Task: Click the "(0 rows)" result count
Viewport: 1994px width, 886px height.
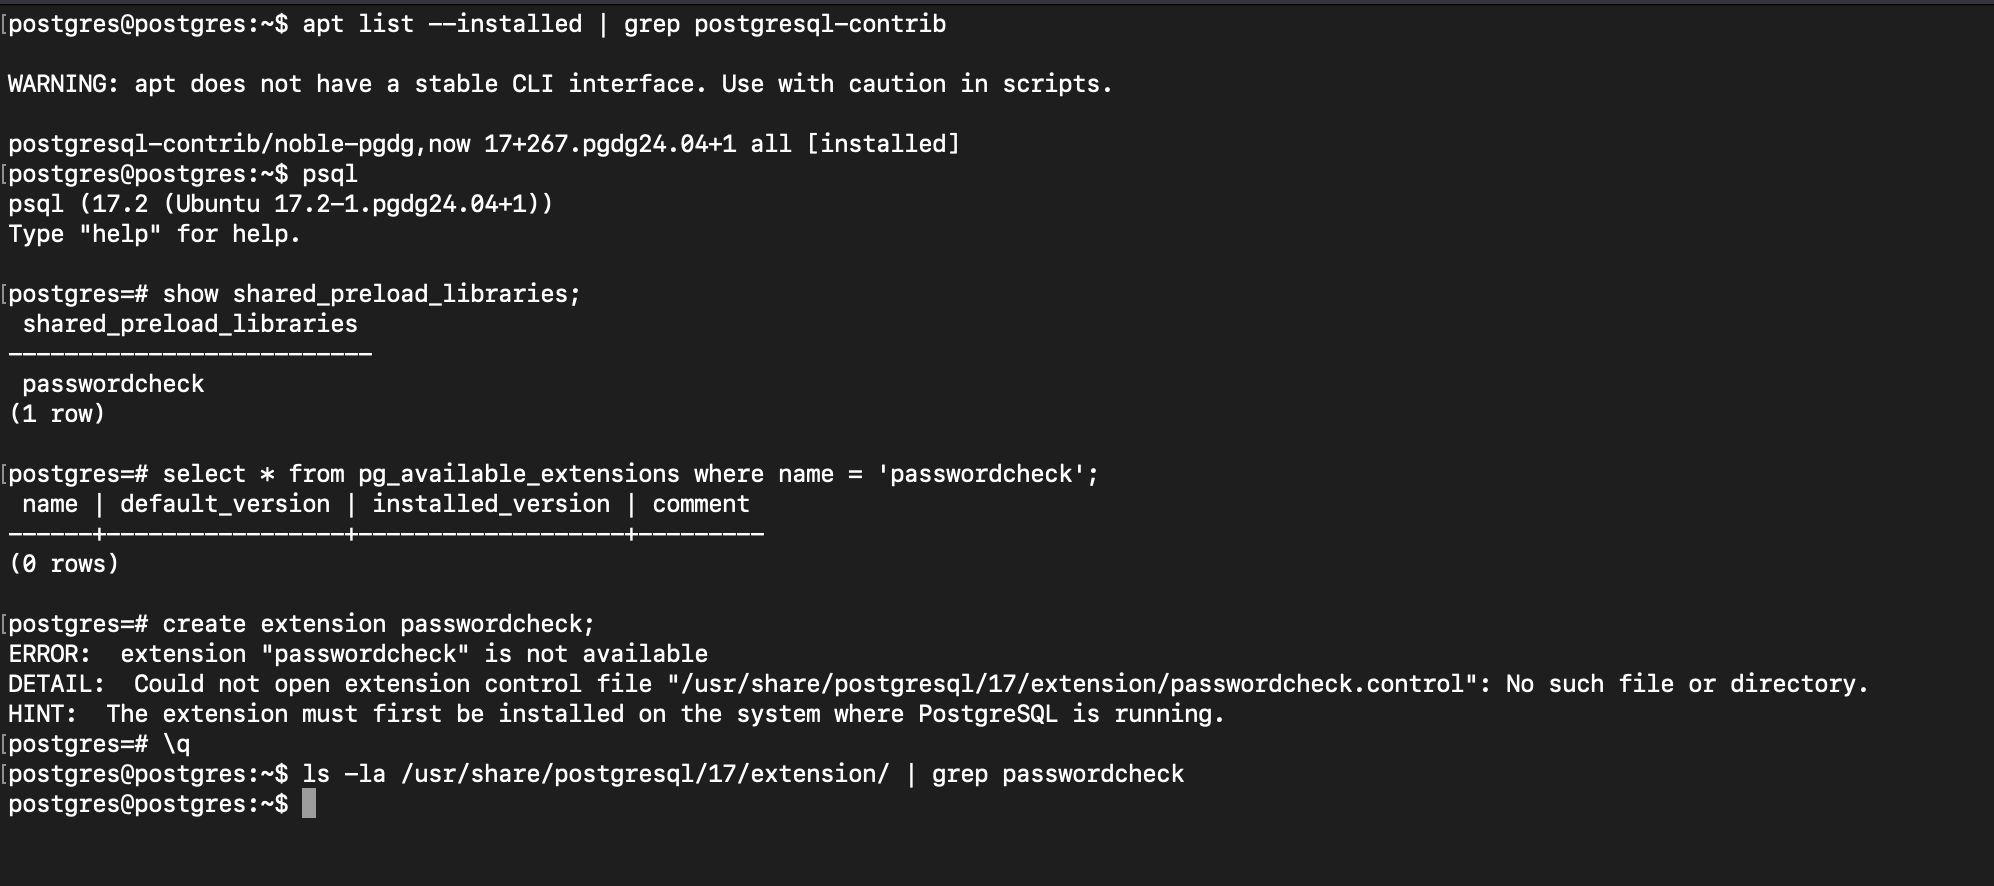Action: coord(64,564)
